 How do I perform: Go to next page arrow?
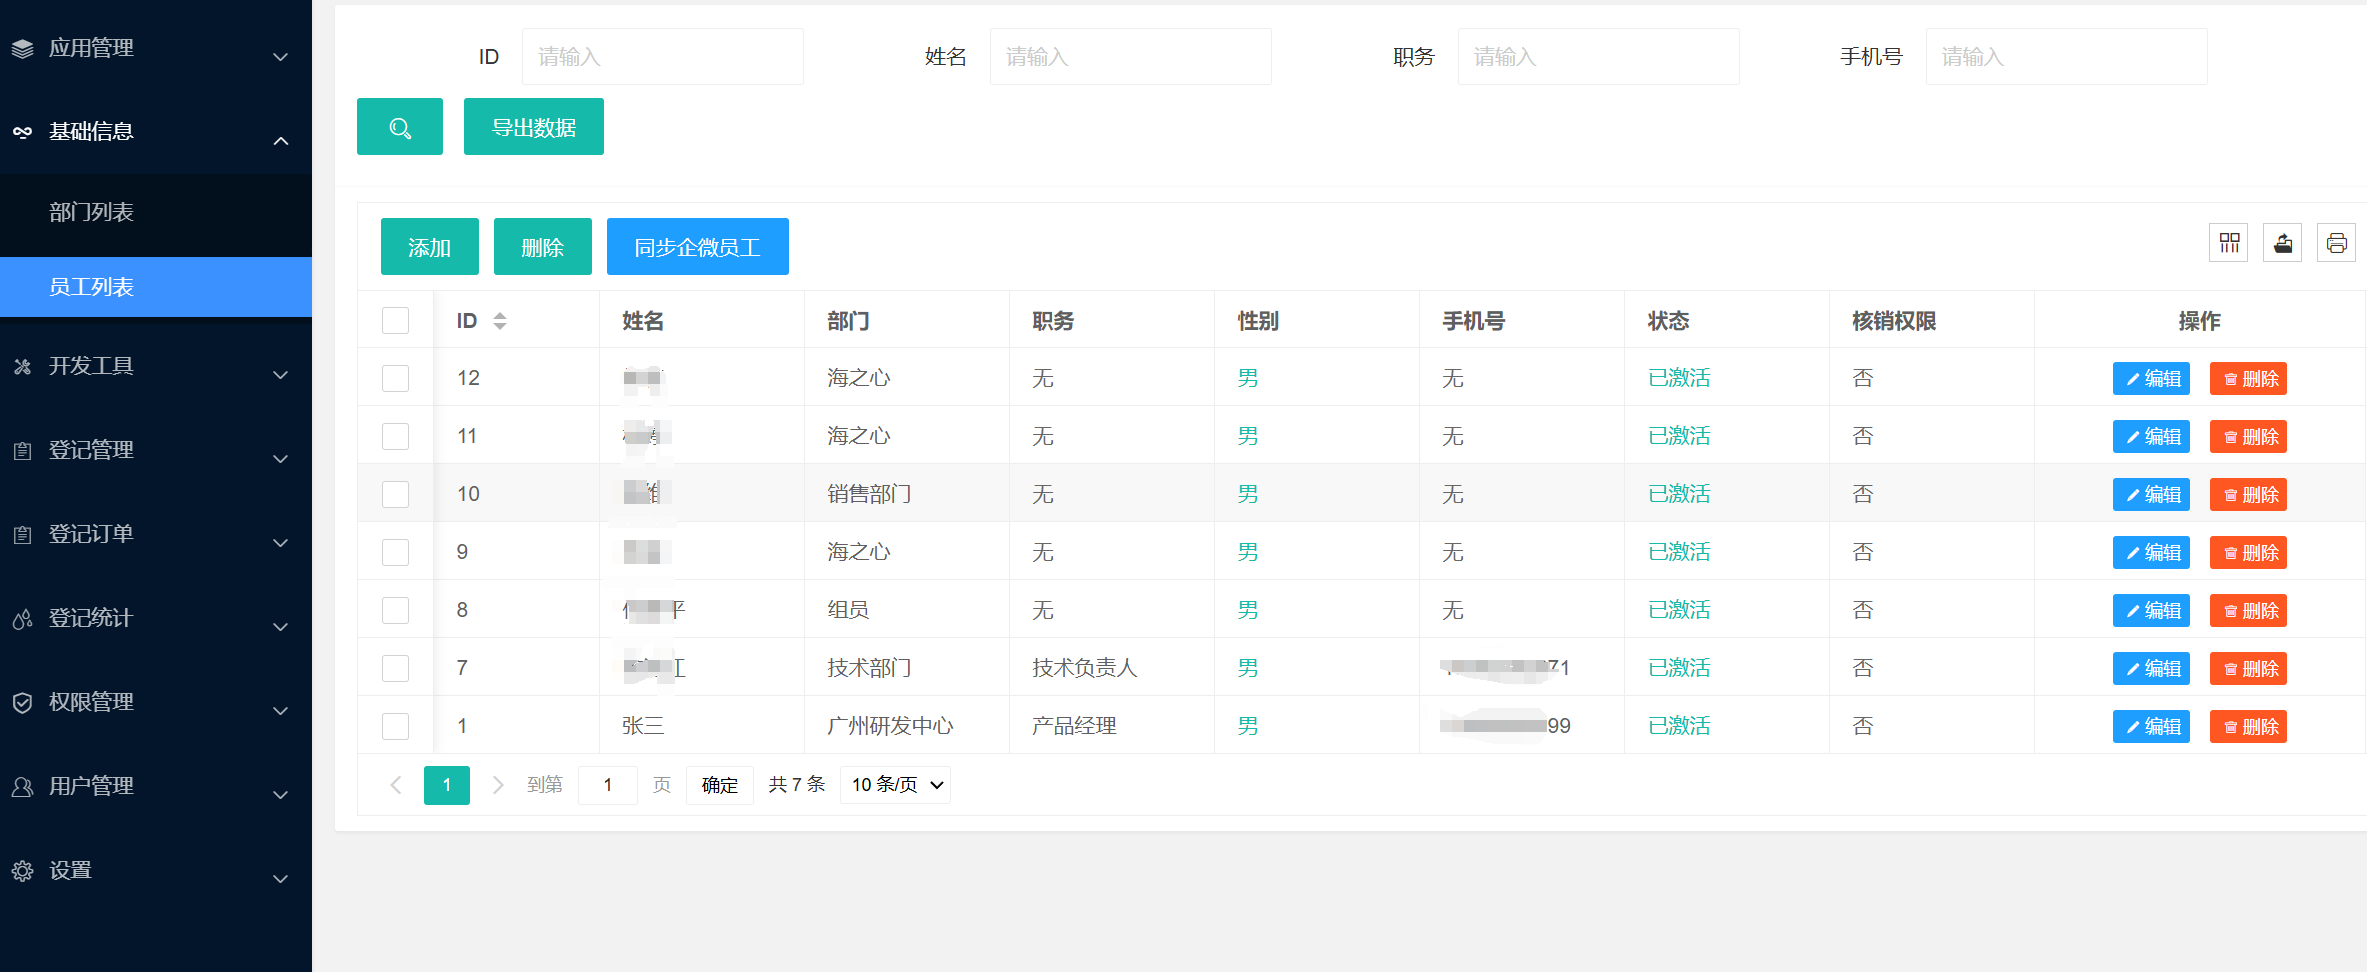point(497,785)
